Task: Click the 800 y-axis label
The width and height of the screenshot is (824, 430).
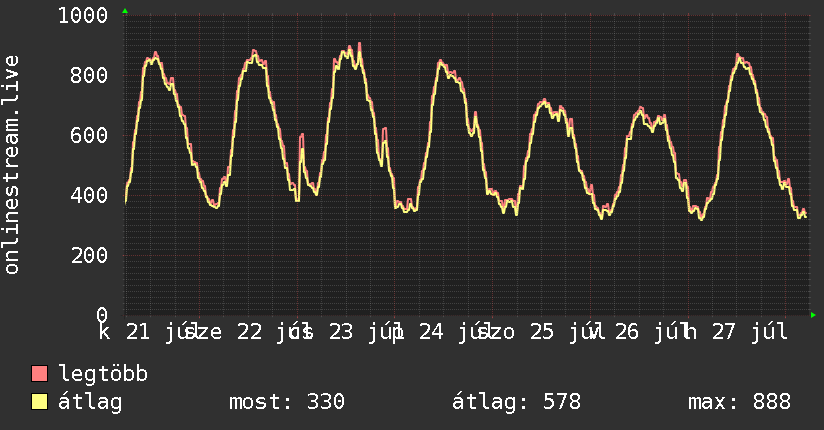Action: 89,75
